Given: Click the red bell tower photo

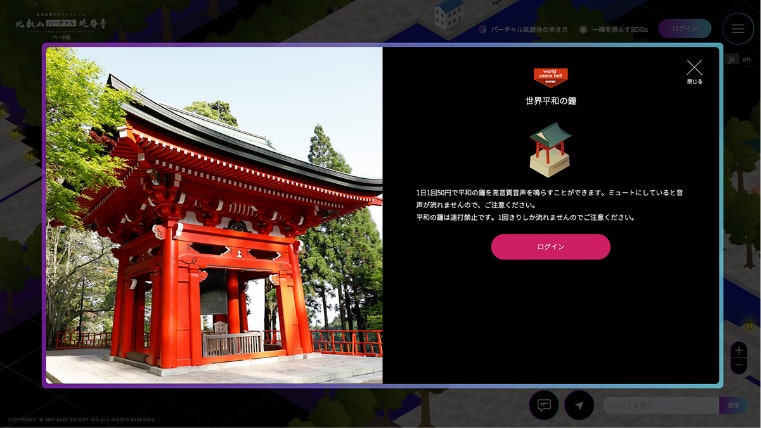Looking at the screenshot, I should [x=214, y=215].
